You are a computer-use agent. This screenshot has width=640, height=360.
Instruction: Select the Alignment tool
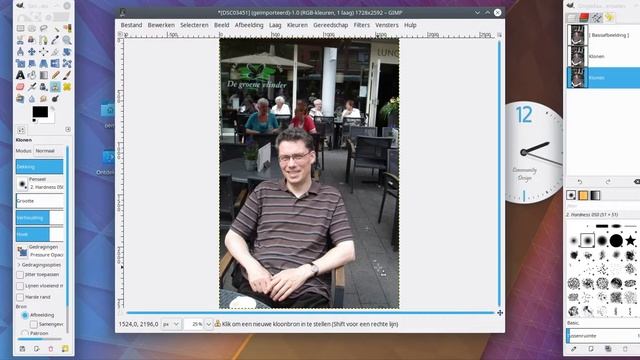point(44,52)
